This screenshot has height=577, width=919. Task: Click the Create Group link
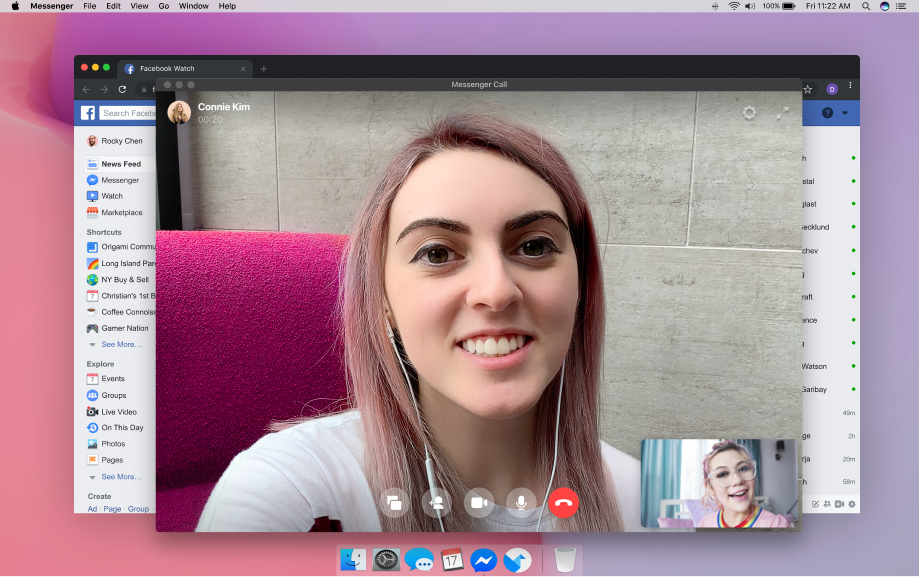(138, 509)
